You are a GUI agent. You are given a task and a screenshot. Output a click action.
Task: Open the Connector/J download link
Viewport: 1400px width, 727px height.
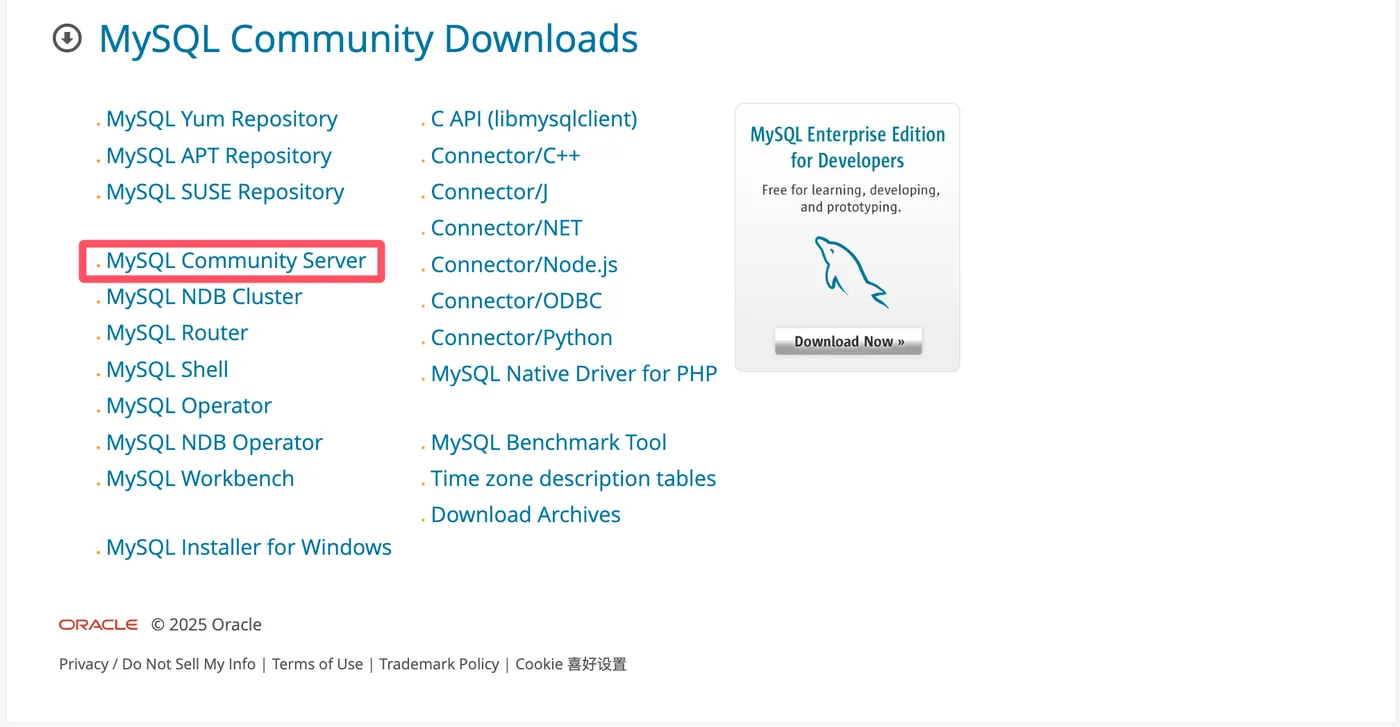(x=489, y=192)
